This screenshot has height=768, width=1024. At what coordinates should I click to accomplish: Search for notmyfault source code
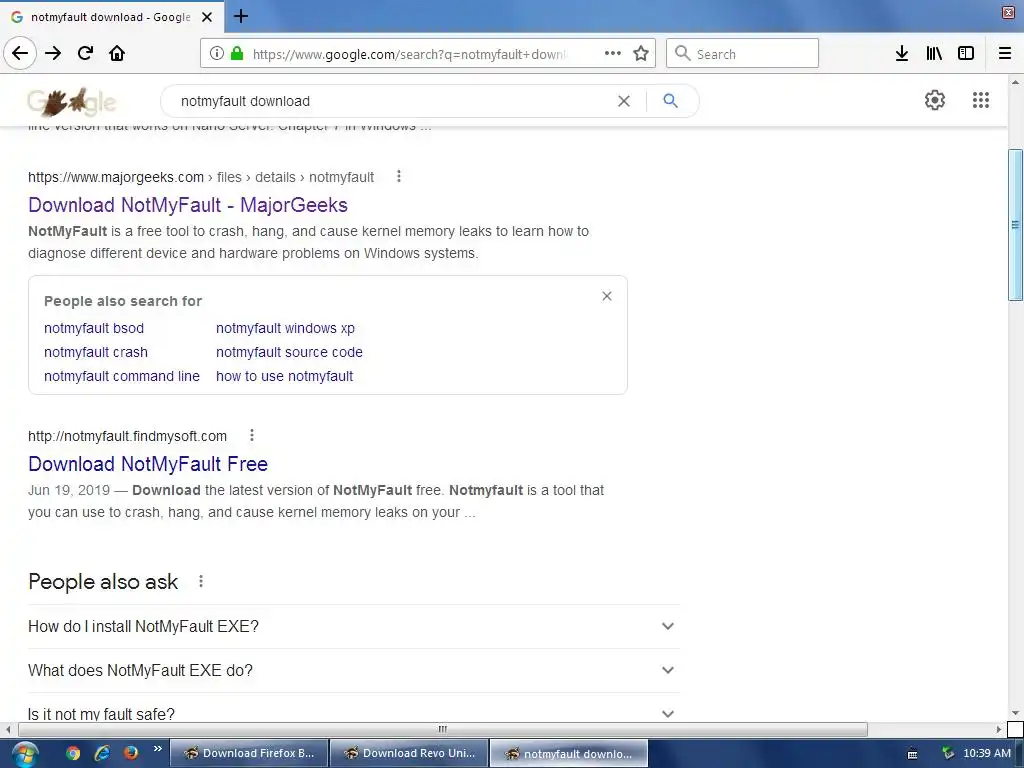click(x=289, y=352)
